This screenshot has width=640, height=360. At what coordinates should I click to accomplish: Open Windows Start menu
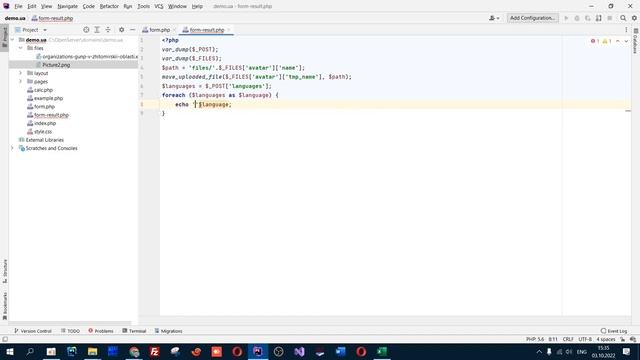click(x=10, y=351)
